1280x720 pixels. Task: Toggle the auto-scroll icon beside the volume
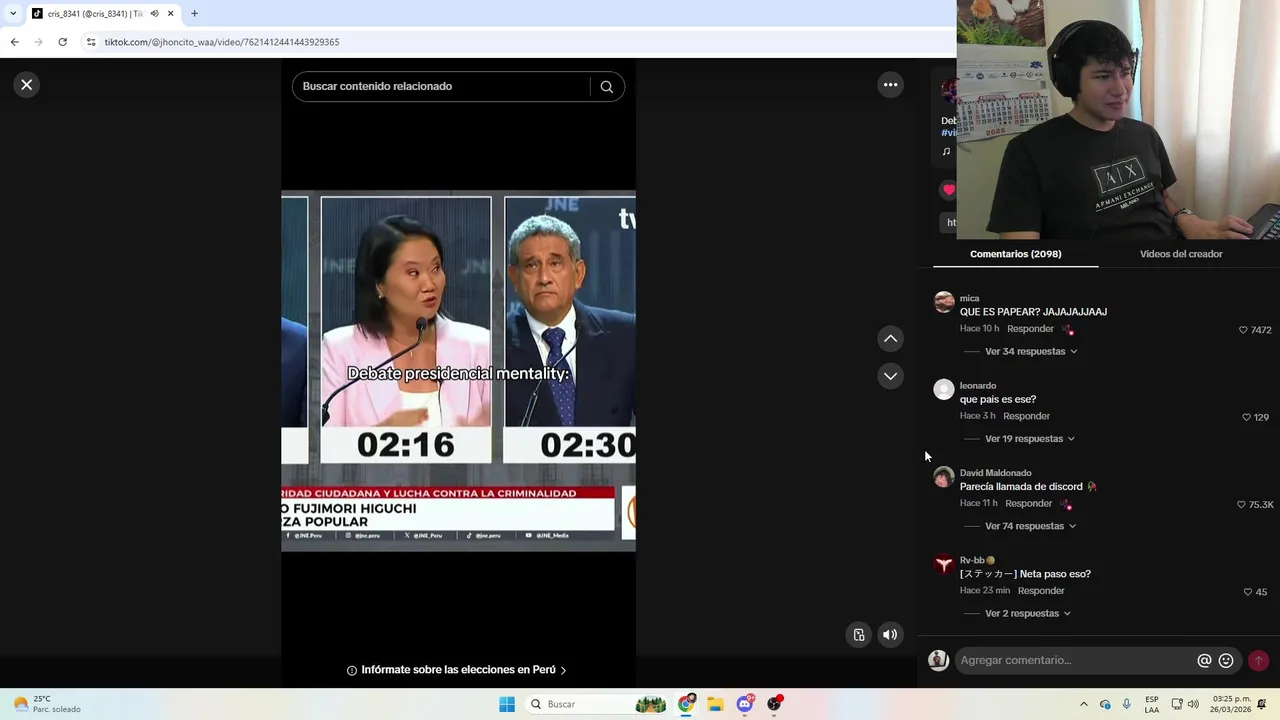[x=859, y=635]
